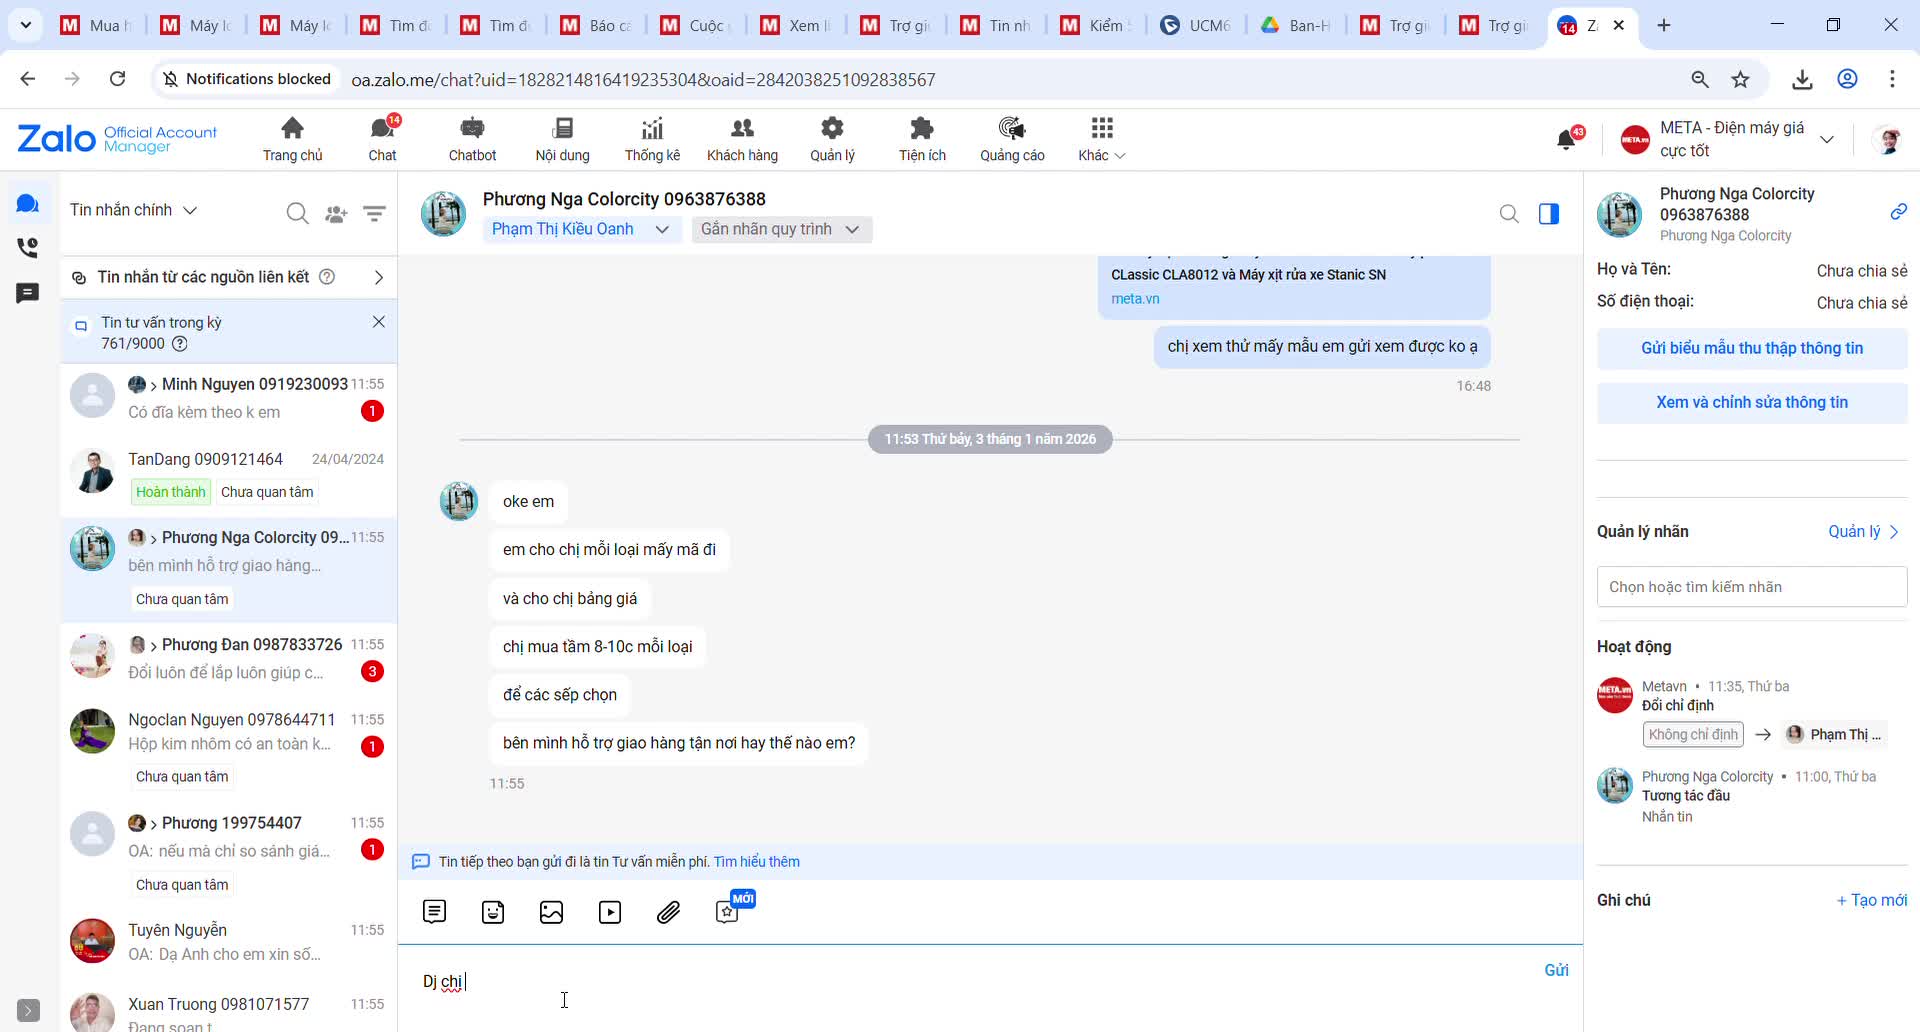
Task: Open Phương Đan 0987833726 conversation
Action: point(229,658)
